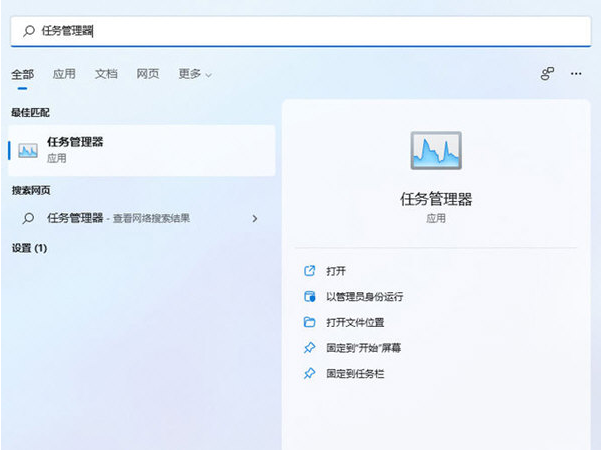Open the 任务管理器 best match result
Screen dimensions: 602x450
[142, 150]
